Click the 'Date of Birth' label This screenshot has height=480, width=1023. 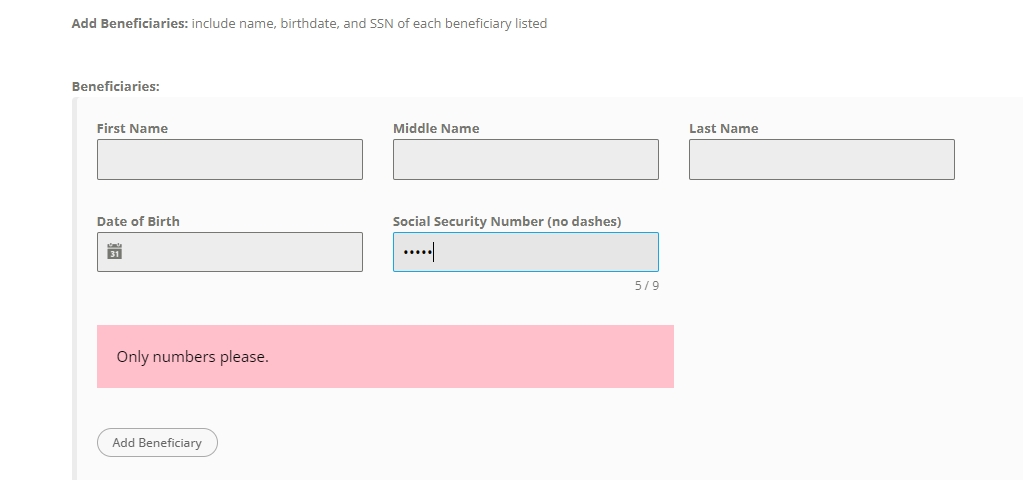138,221
